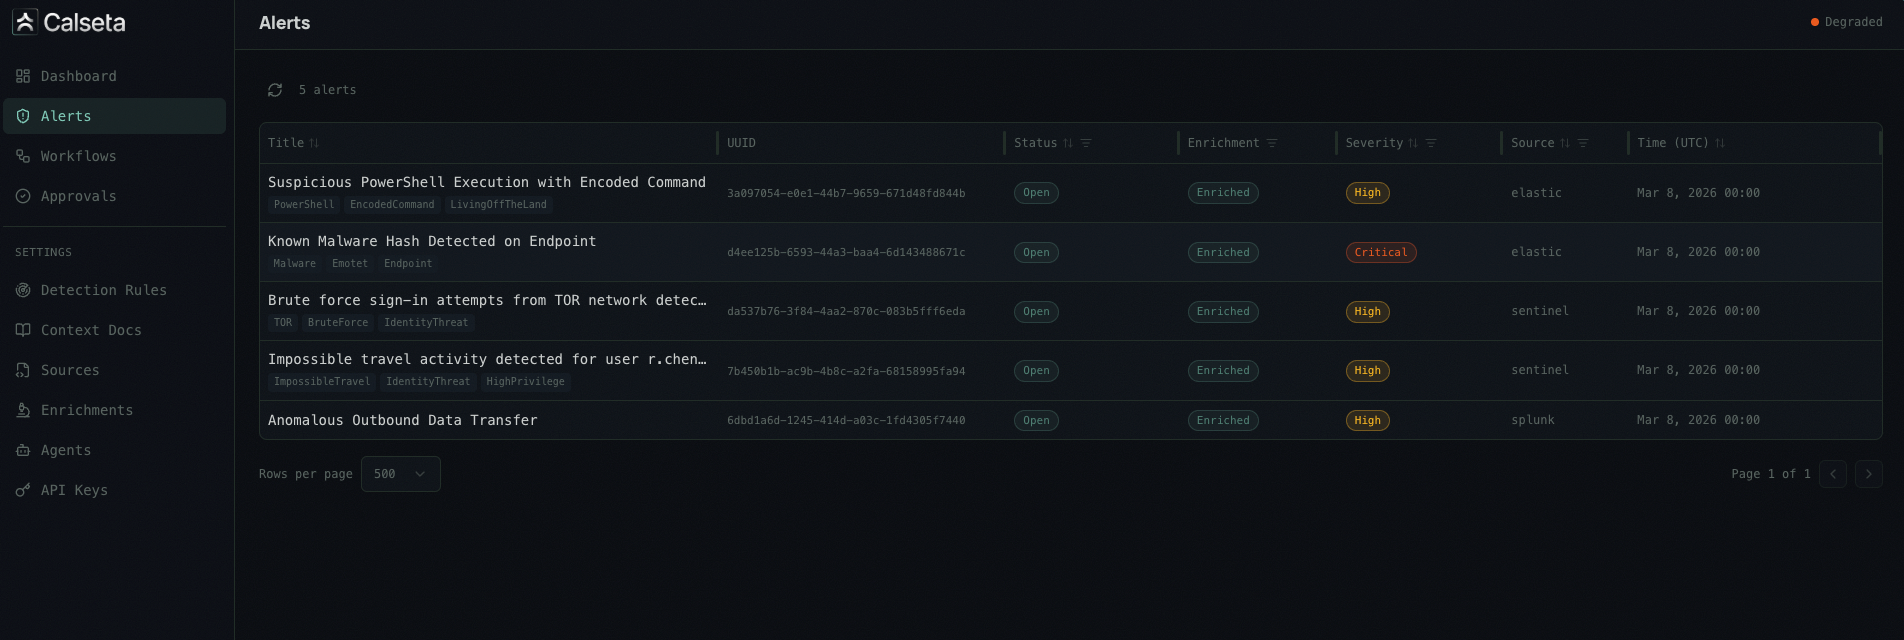This screenshot has height=640, width=1904.
Task: Open the Rows per page dropdown
Action: pyautogui.click(x=400, y=474)
